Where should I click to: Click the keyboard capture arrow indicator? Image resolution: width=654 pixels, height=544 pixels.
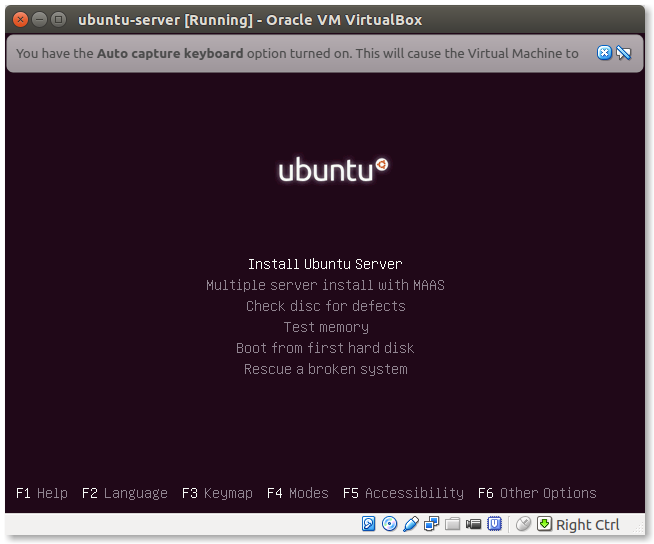[544, 524]
